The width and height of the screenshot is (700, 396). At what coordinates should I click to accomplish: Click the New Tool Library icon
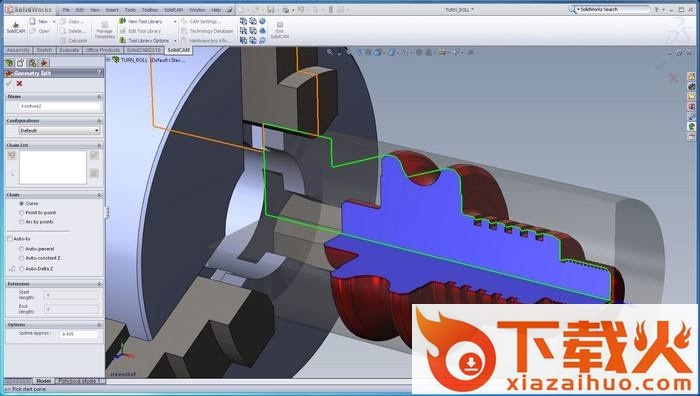[123, 21]
